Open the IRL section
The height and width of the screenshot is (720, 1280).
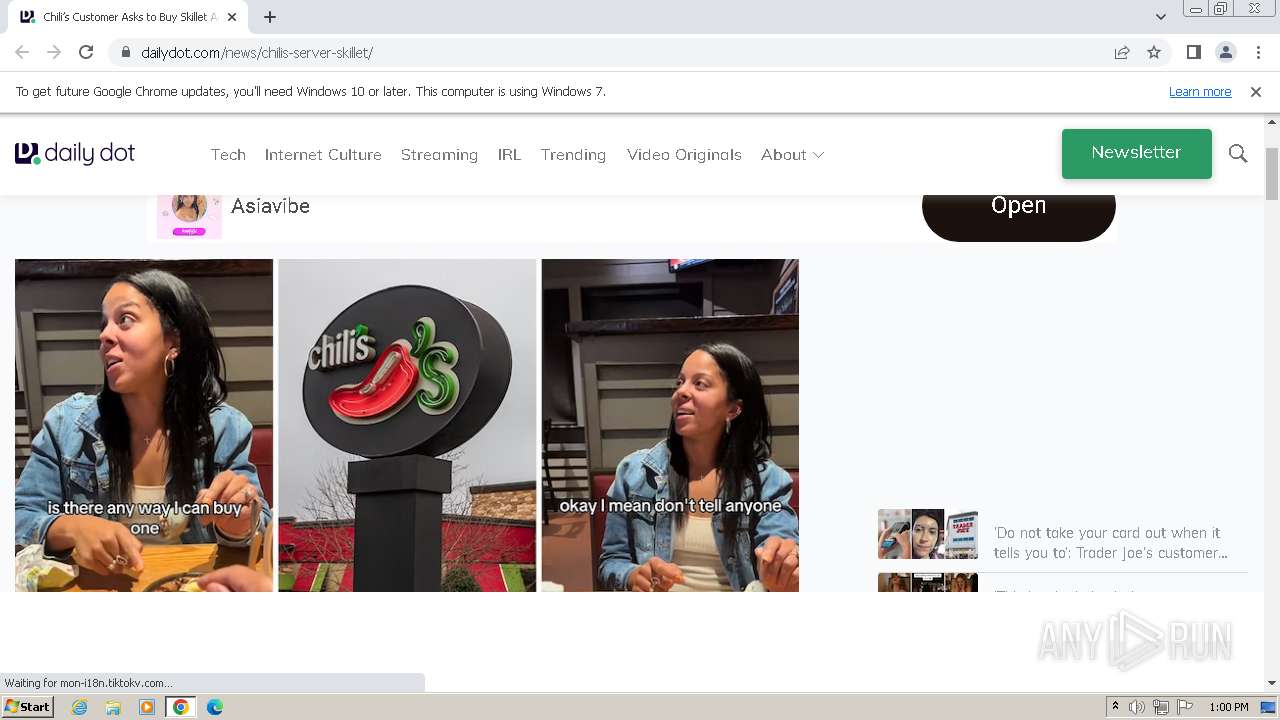coord(509,154)
